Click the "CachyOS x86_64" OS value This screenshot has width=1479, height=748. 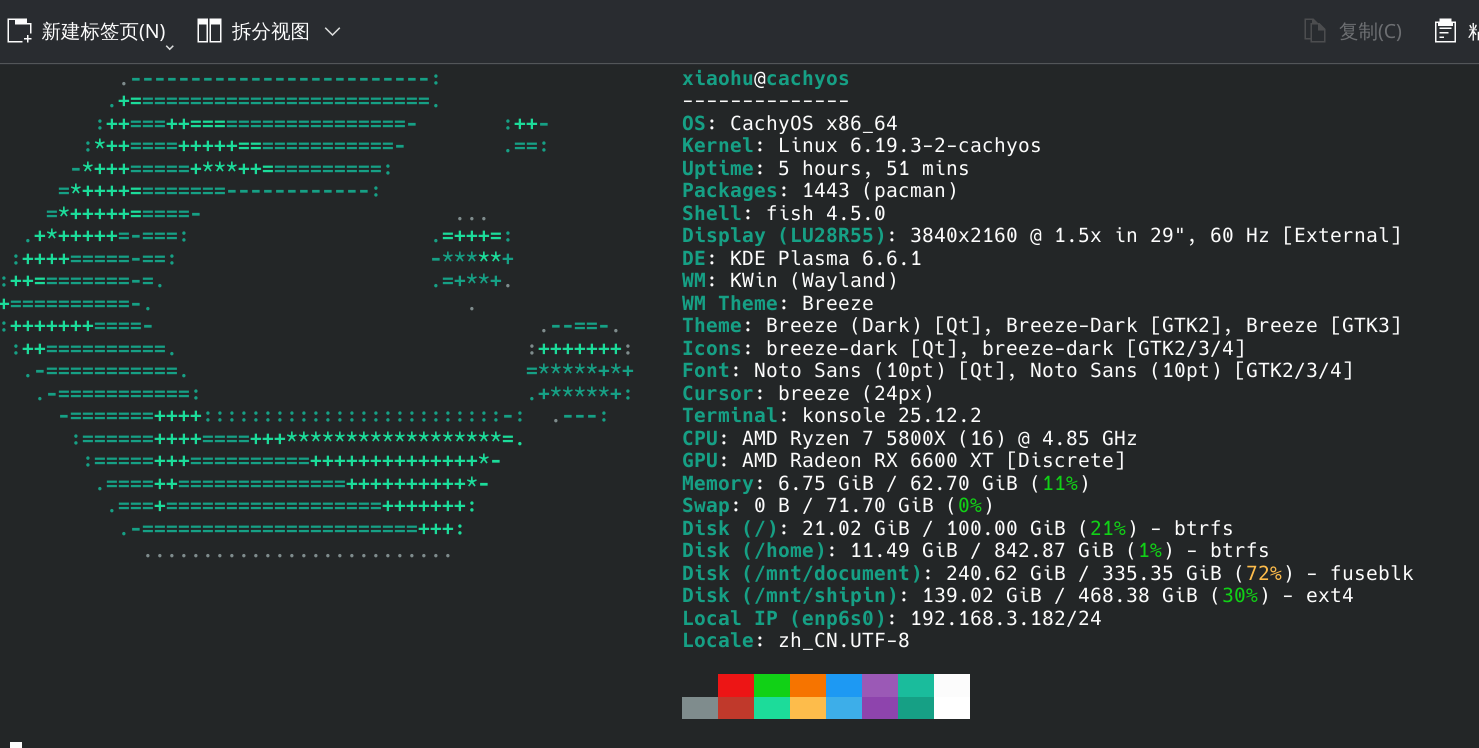point(814,124)
